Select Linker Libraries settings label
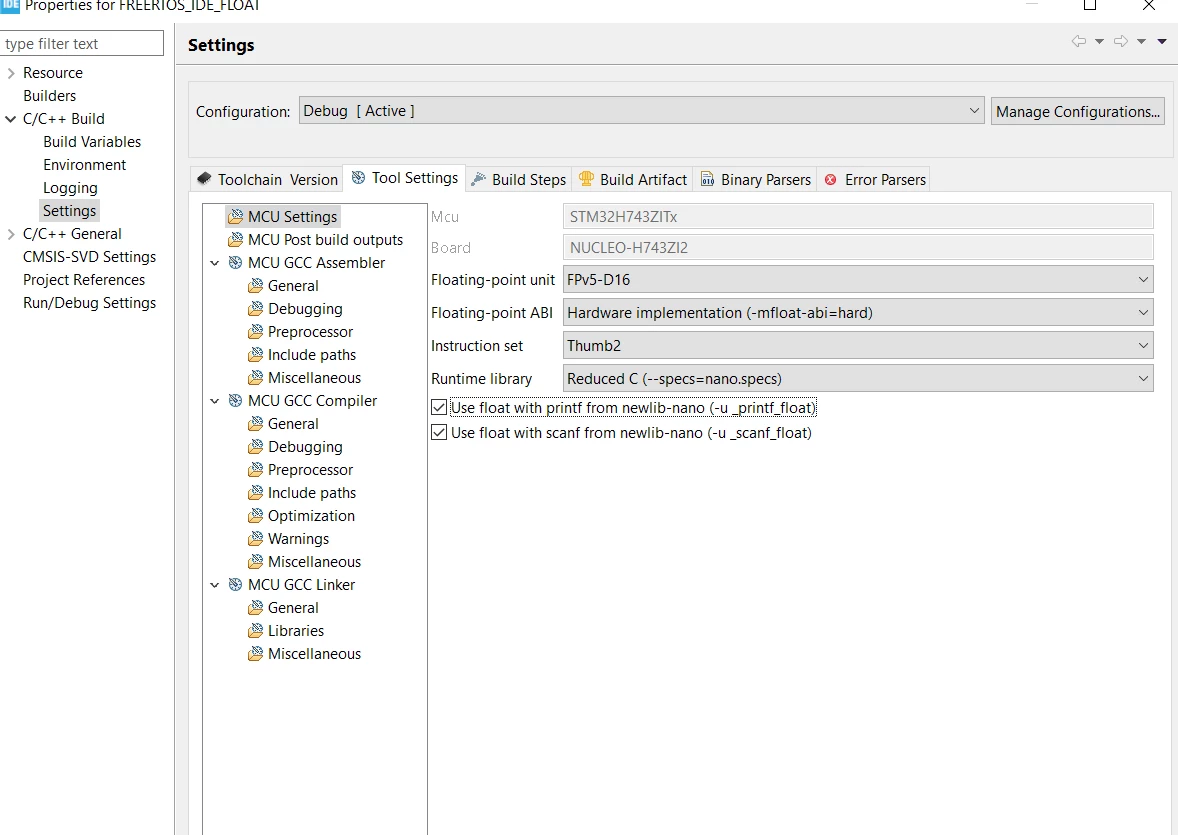Image resolution: width=1178 pixels, height=835 pixels. (296, 631)
